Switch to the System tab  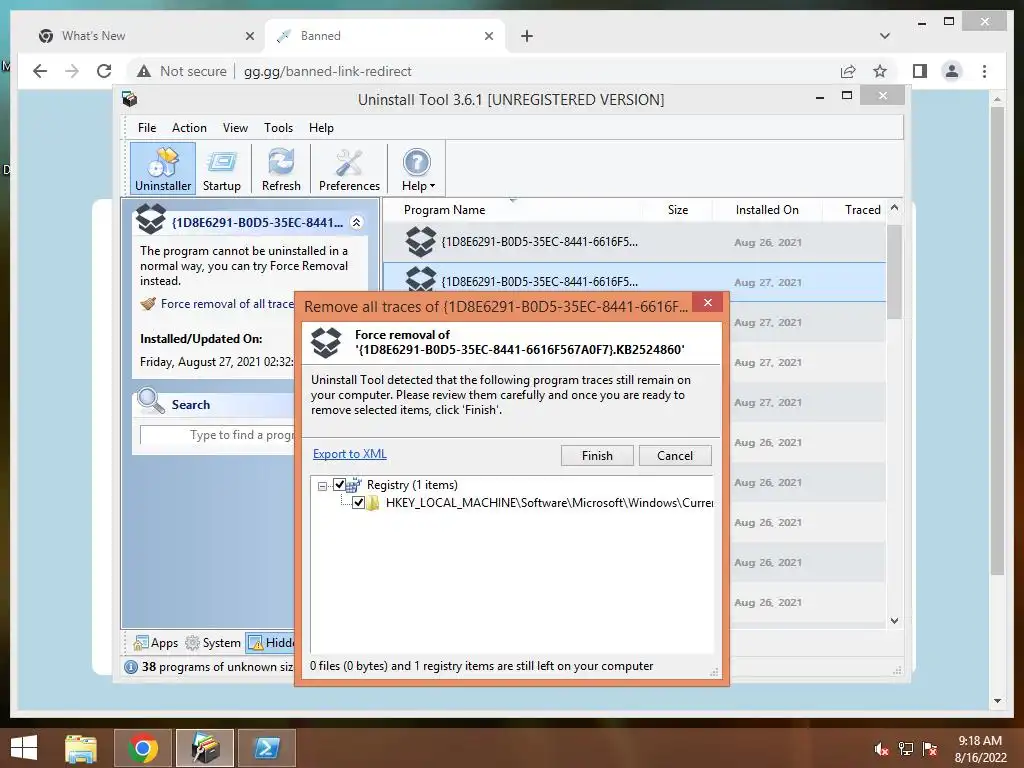213,643
